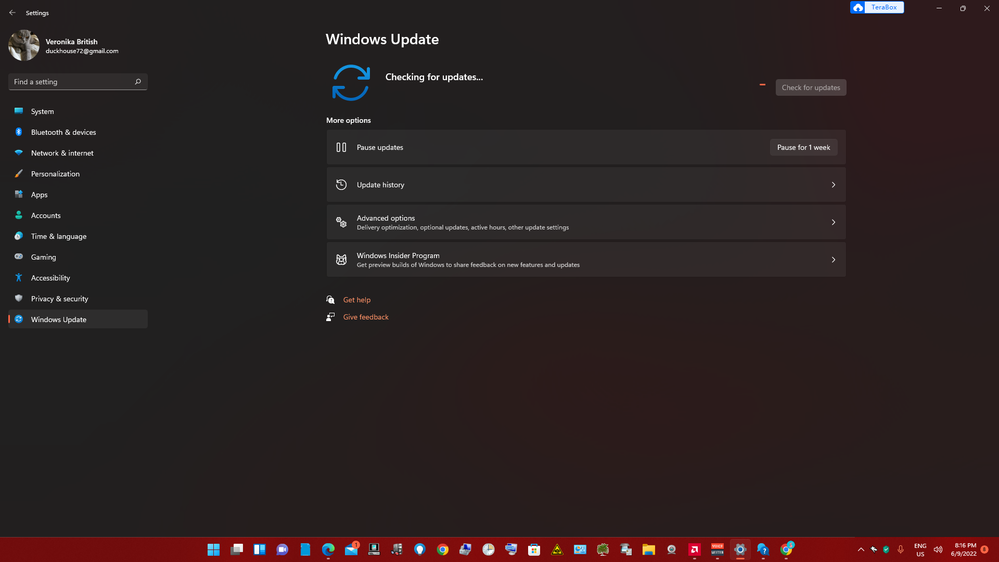Open Veronika British account profile picture
The width and height of the screenshot is (999, 562).
[x=24, y=45]
